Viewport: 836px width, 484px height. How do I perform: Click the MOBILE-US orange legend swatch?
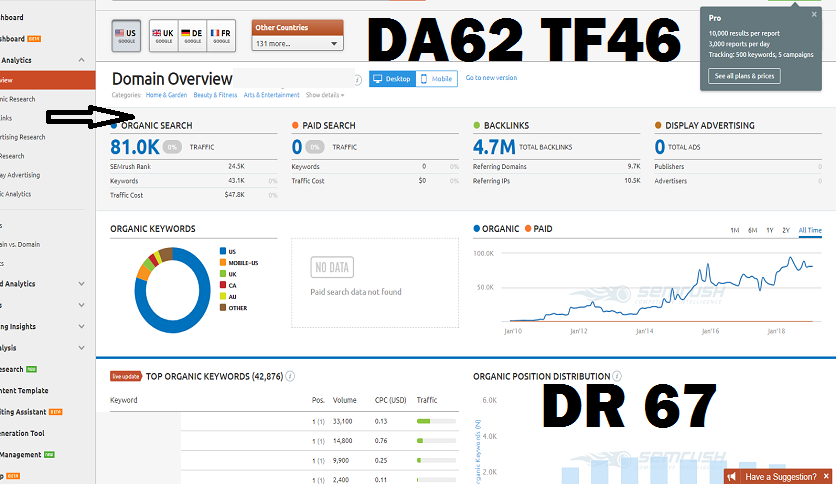pos(223,262)
